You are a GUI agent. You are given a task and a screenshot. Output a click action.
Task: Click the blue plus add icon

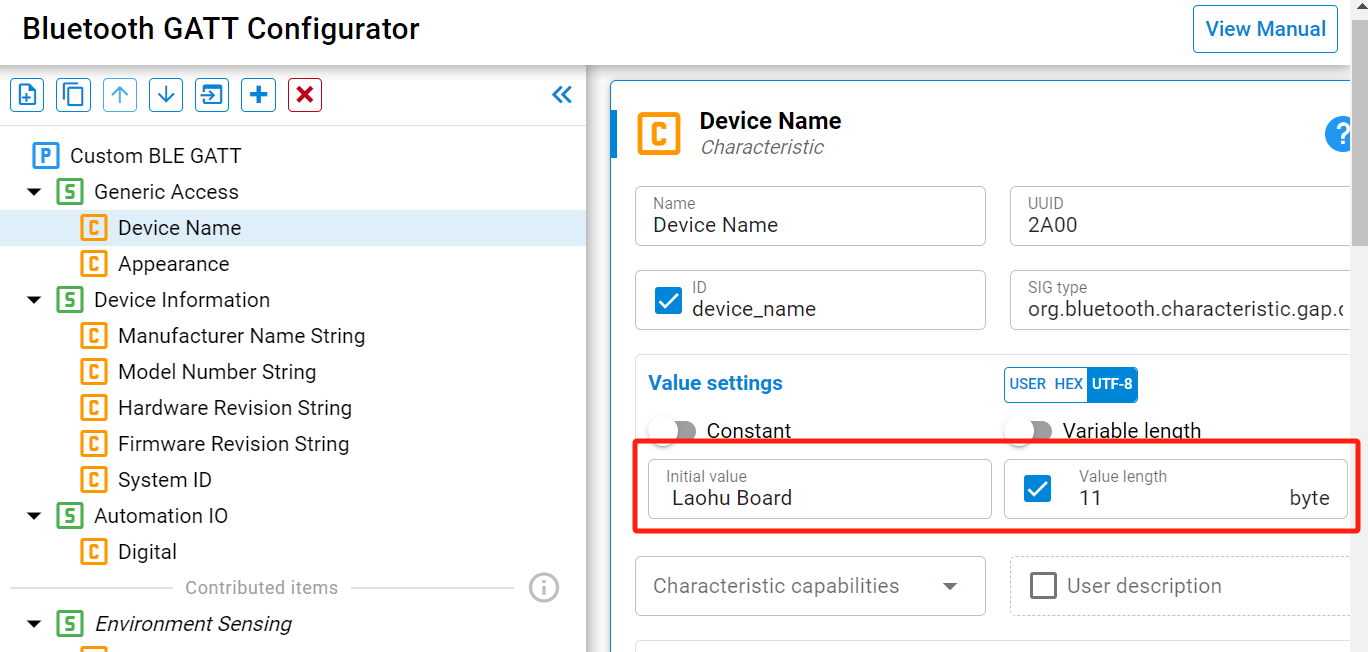pos(258,95)
